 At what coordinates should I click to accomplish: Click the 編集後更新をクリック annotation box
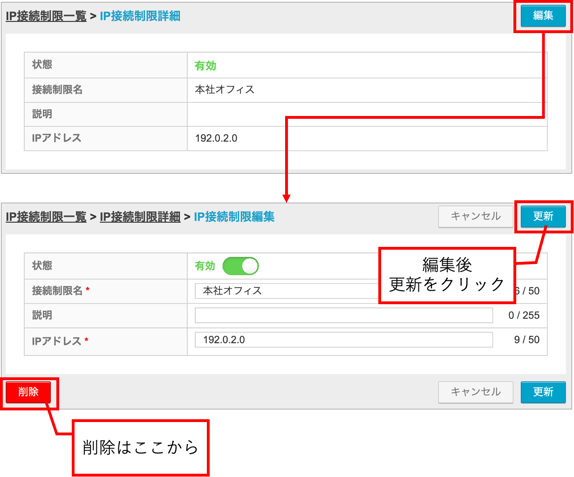(447, 275)
